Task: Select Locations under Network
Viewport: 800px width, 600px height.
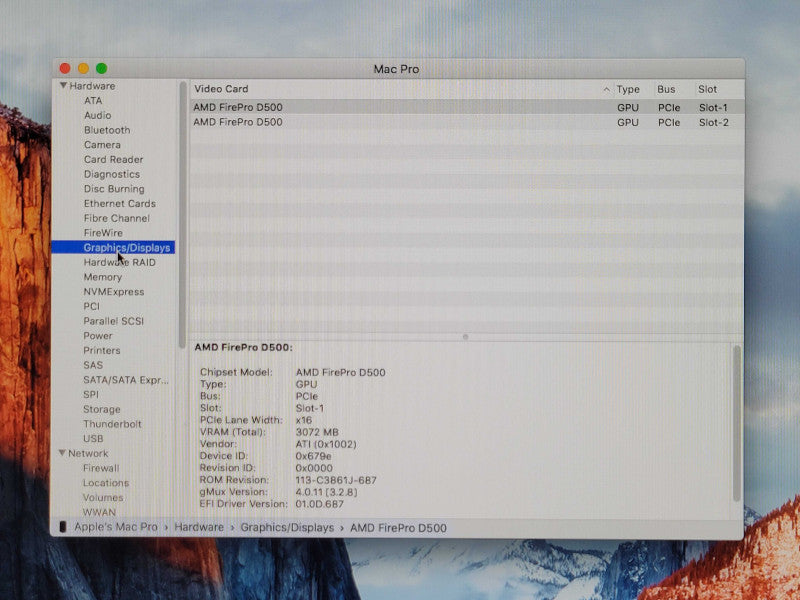Action: tap(106, 483)
